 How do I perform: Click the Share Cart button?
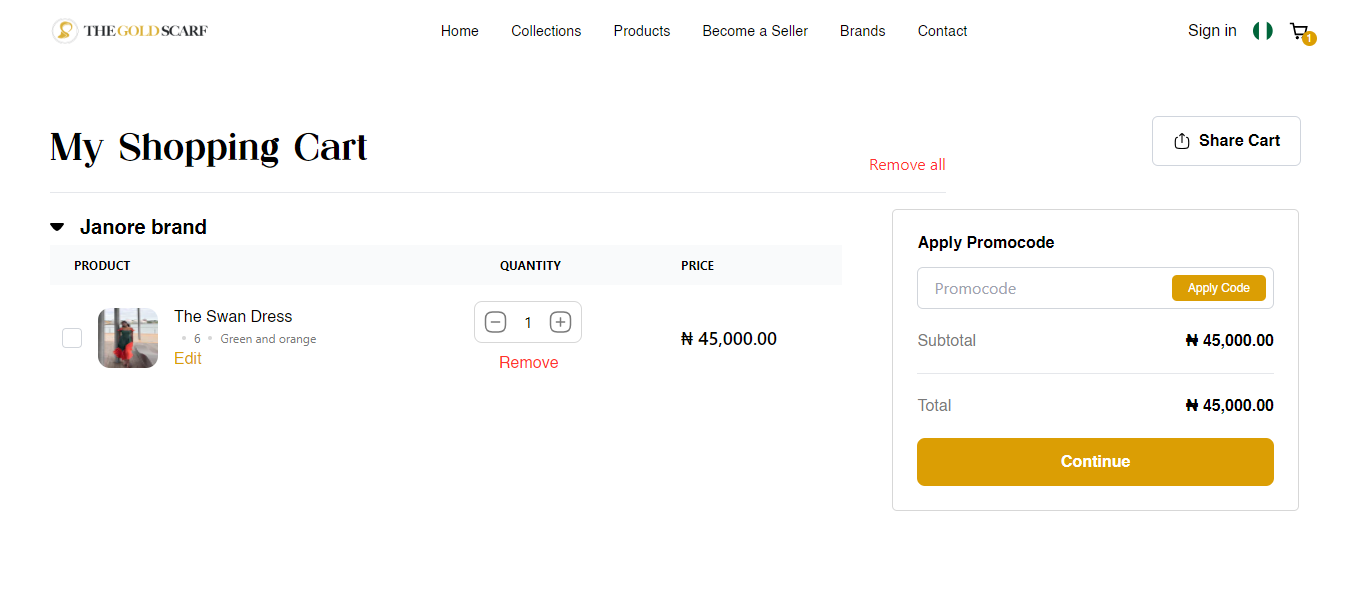1226,141
